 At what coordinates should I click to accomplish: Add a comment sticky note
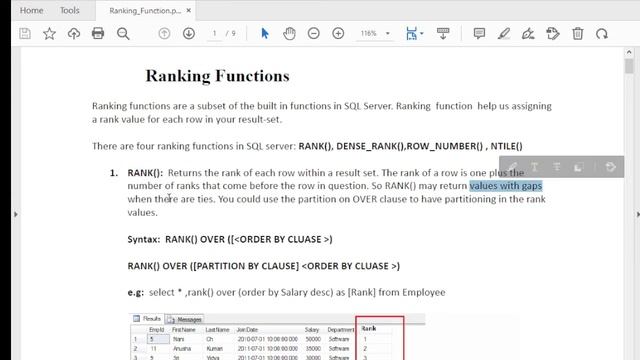[479, 33]
